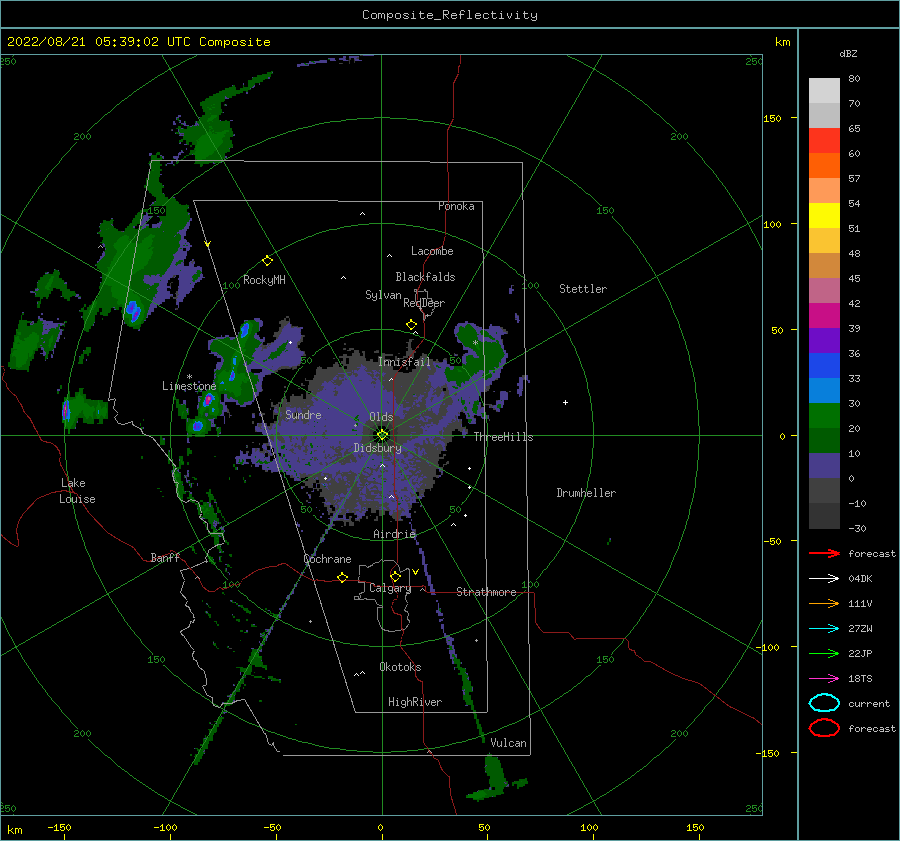The image size is (900, 841).
Task: Click the Olds city label
Action: click(381, 417)
